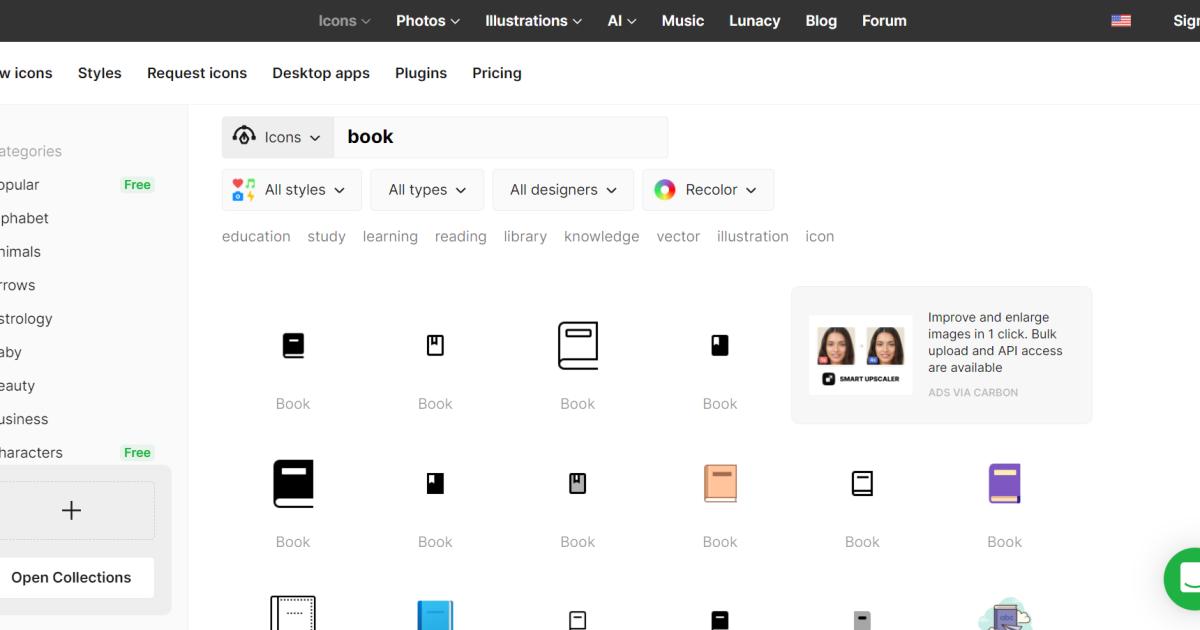
Task: Choose the large solid black book icon in the second results row
Action: coord(293,483)
